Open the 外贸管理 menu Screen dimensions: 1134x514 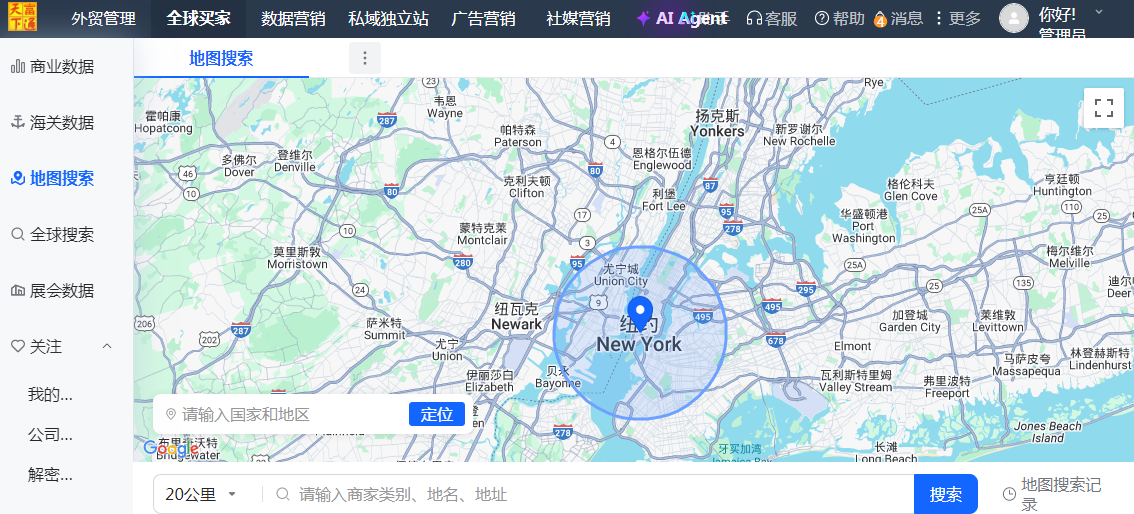[103, 19]
